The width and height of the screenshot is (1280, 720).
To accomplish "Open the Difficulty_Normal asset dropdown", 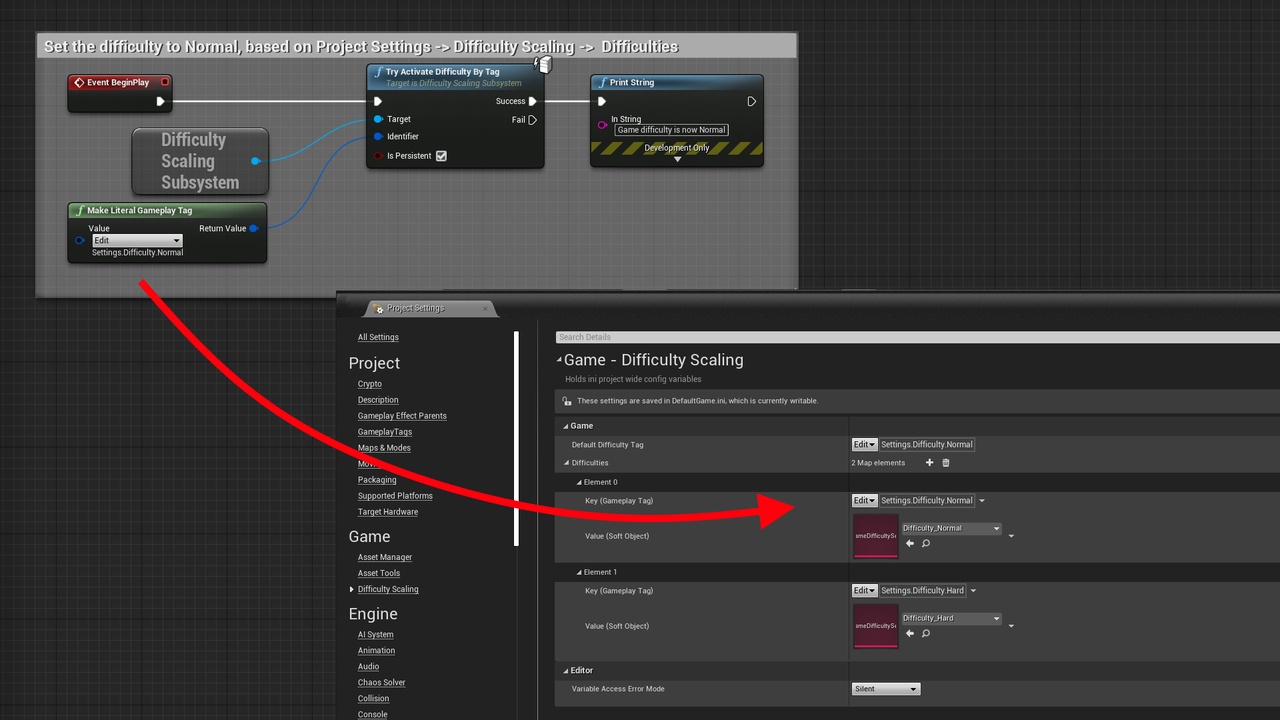I will pos(951,528).
